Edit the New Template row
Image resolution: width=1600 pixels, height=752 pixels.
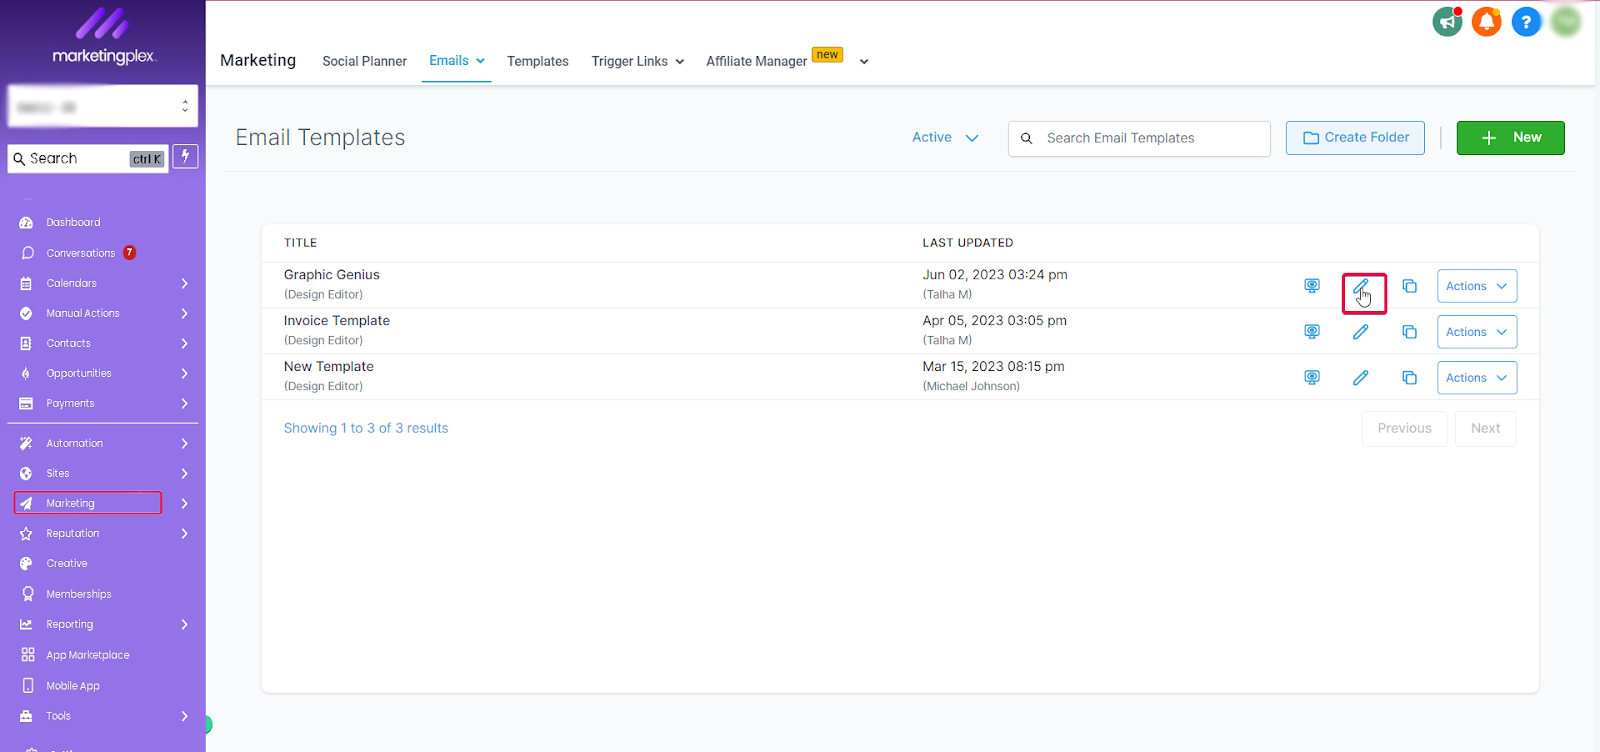1361,378
